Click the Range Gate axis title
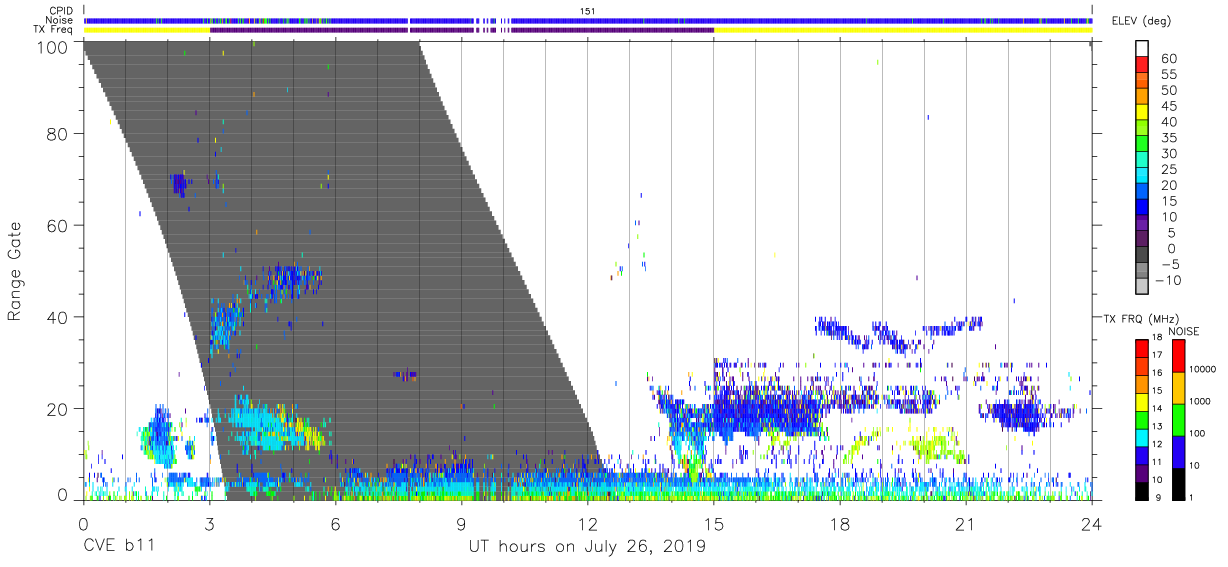This screenshot has width=1228, height=567. tap(16, 271)
